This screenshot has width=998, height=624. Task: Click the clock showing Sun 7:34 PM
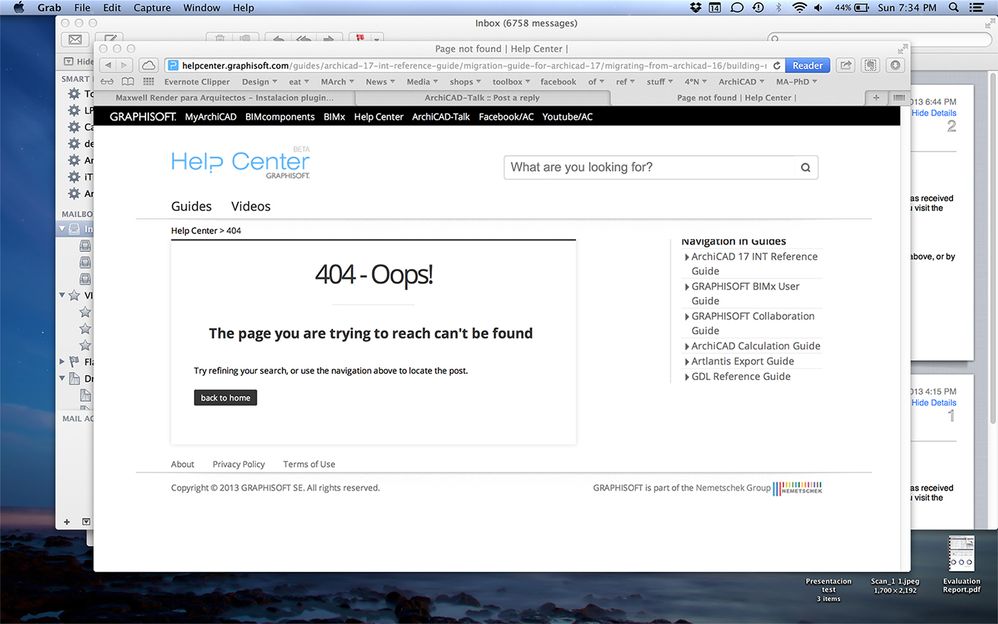[x=907, y=8]
